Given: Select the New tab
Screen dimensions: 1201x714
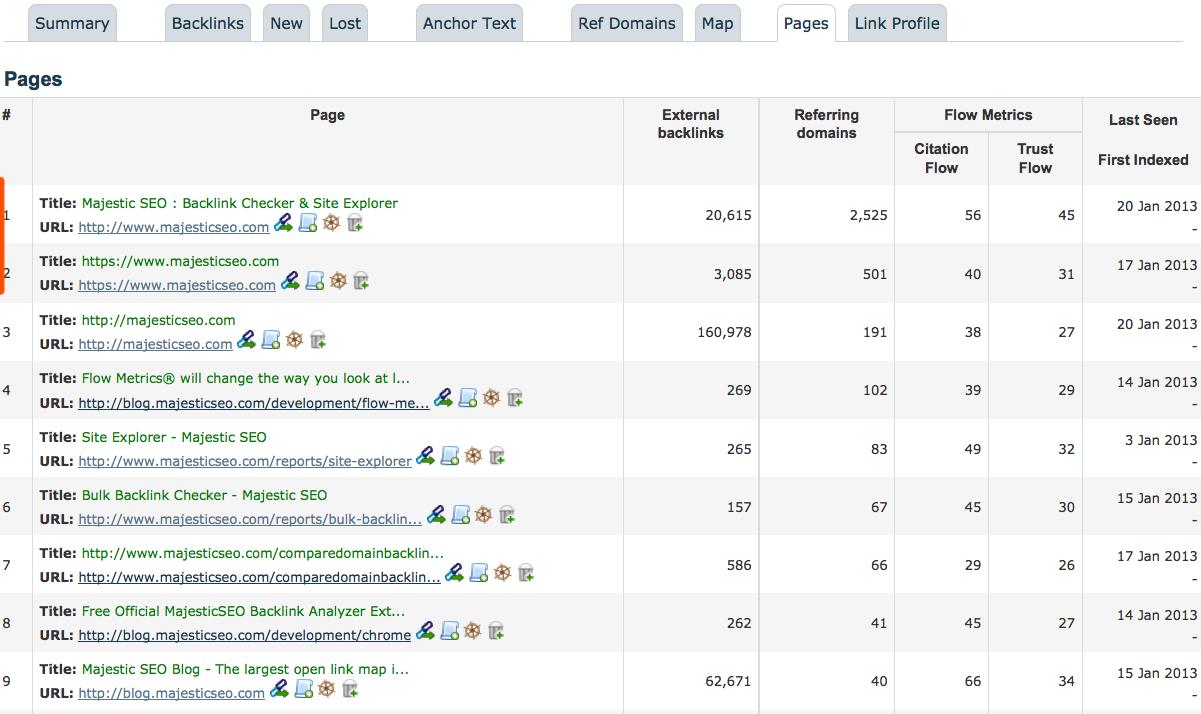Looking at the screenshot, I should coord(286,23).
